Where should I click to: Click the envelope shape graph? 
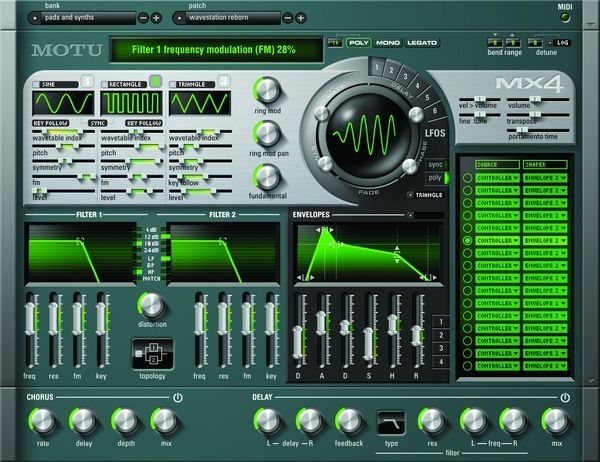(368, 253)
